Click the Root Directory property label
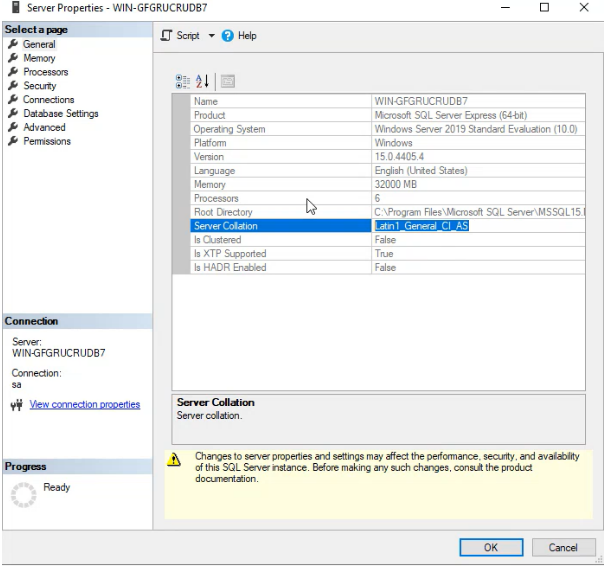This screenshot has width=606, height=568. click(223, 213)
